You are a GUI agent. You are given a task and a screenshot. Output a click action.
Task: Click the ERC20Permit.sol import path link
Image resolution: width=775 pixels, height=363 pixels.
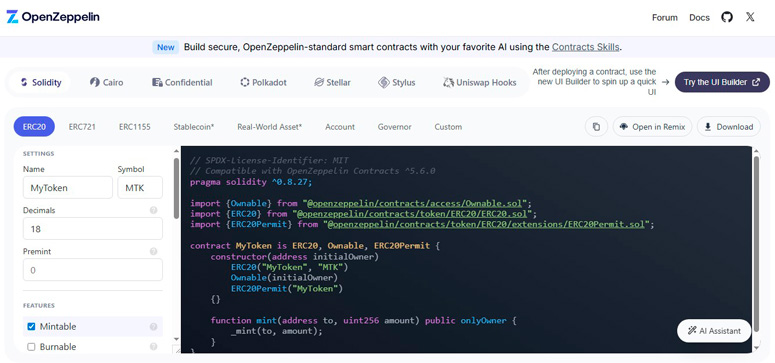487,224
